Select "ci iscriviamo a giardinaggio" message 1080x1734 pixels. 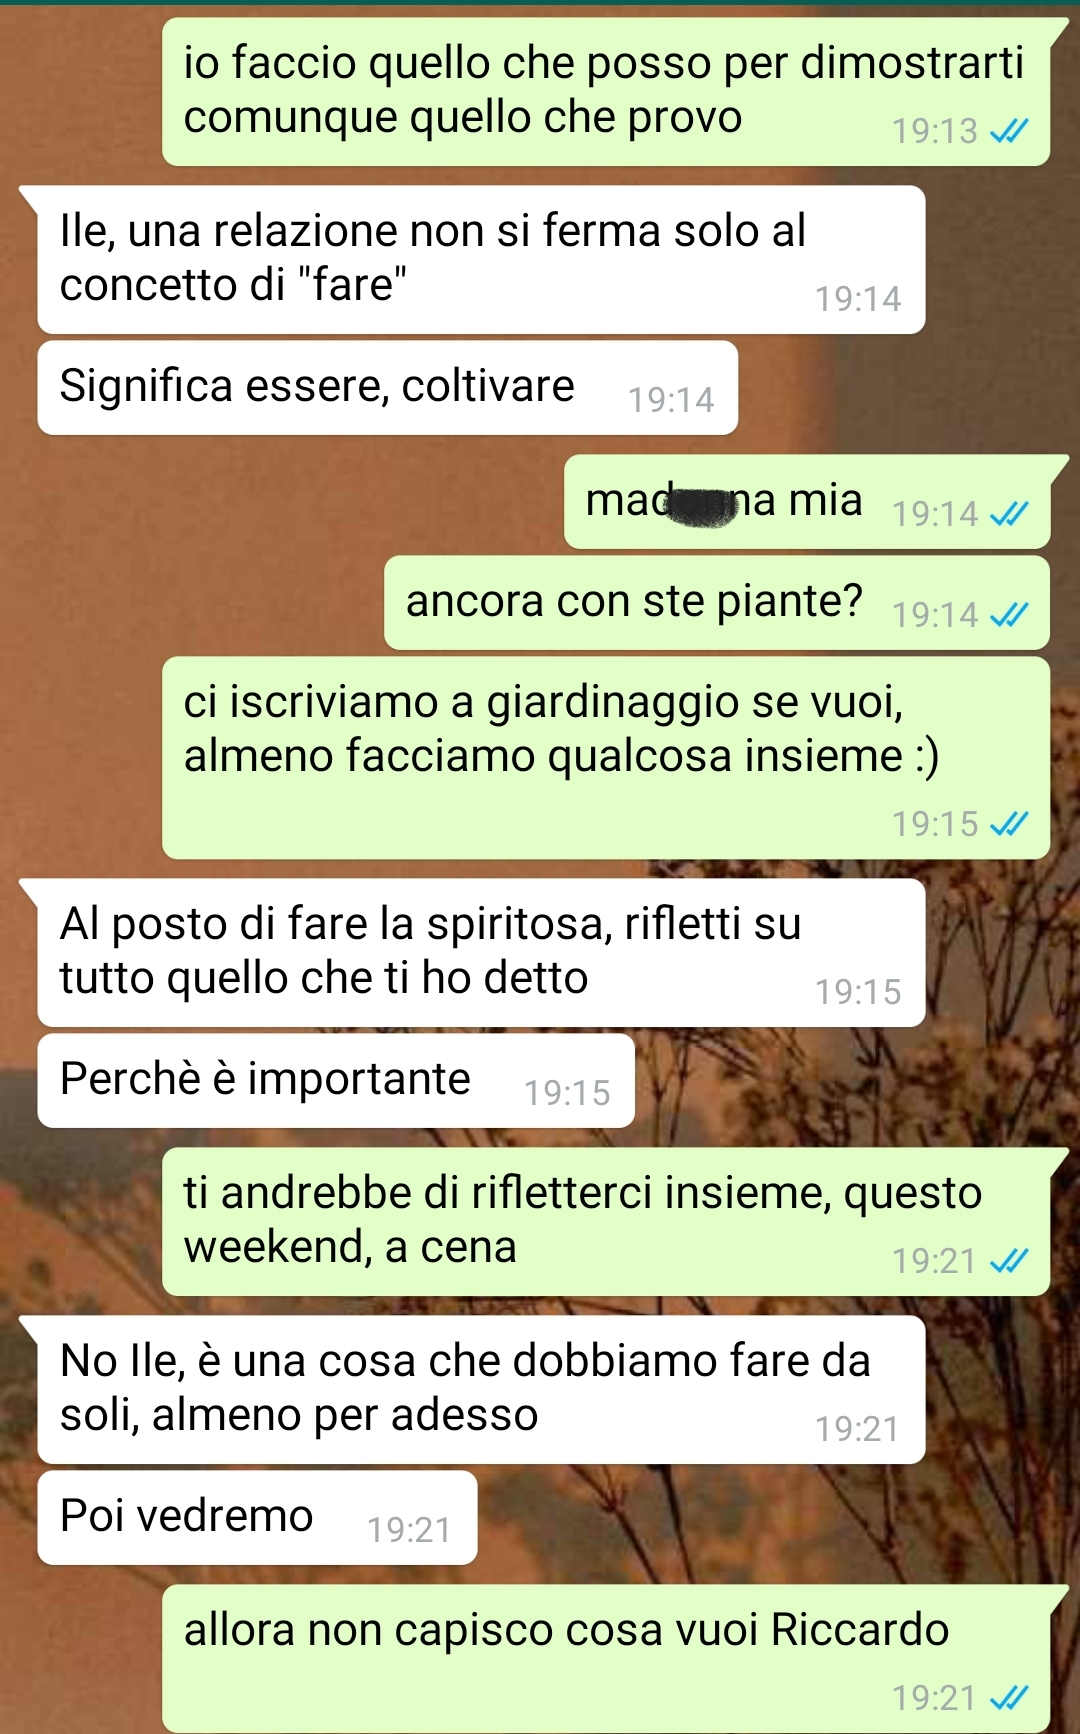click(x=606, y=758)
